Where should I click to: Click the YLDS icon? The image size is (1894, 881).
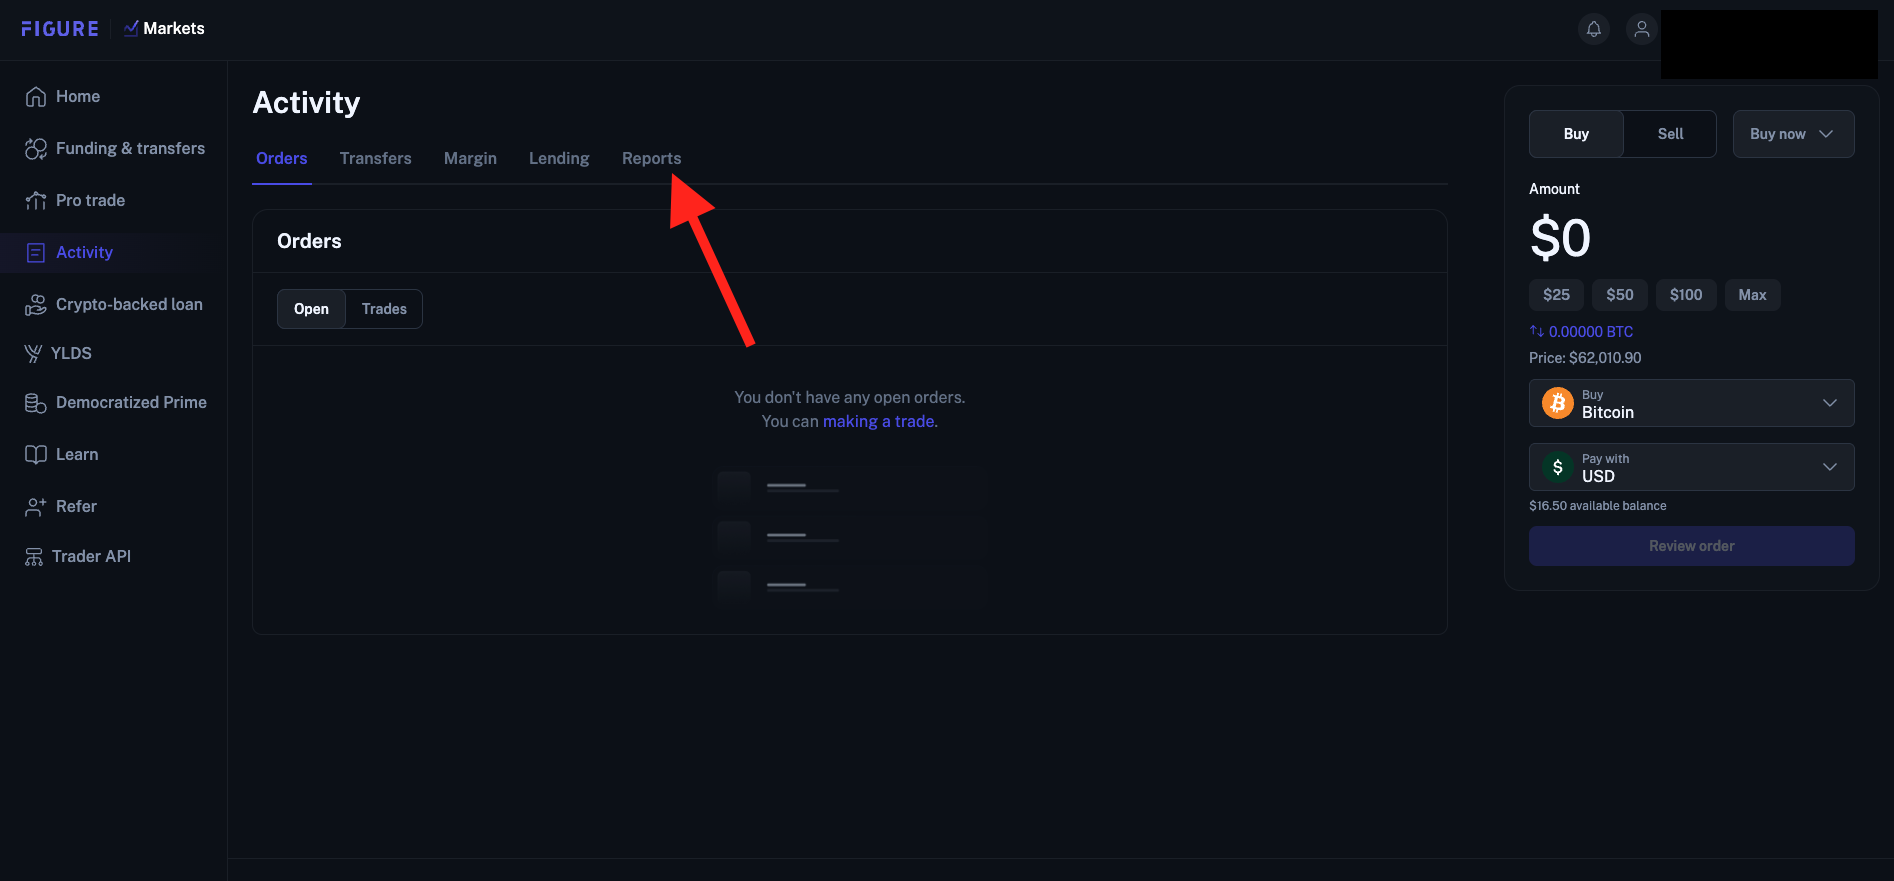click(x=33, y=354)
